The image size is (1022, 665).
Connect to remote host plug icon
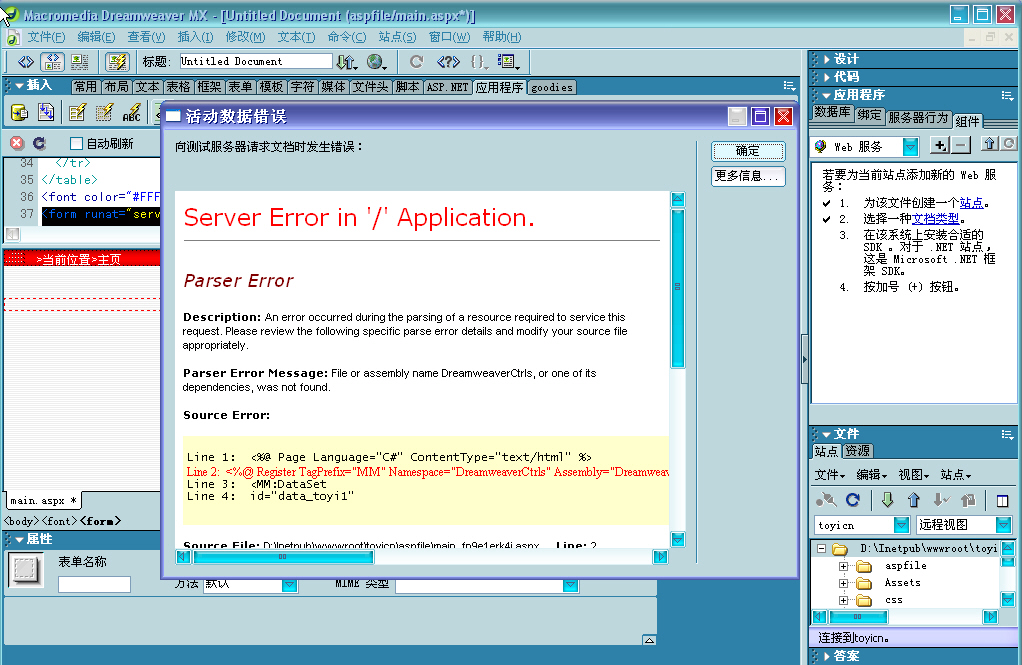(826, 500)
